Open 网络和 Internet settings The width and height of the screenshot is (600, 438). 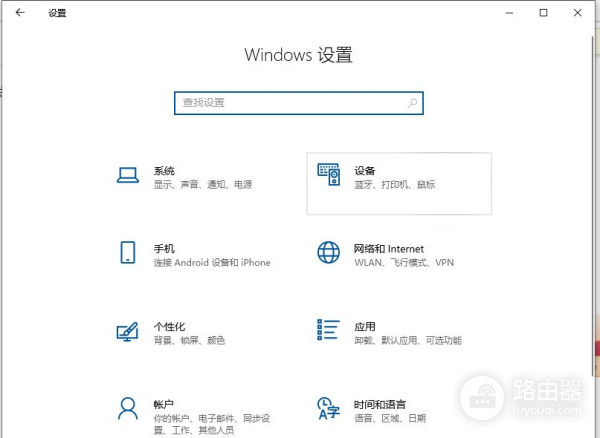coord(389,249)
